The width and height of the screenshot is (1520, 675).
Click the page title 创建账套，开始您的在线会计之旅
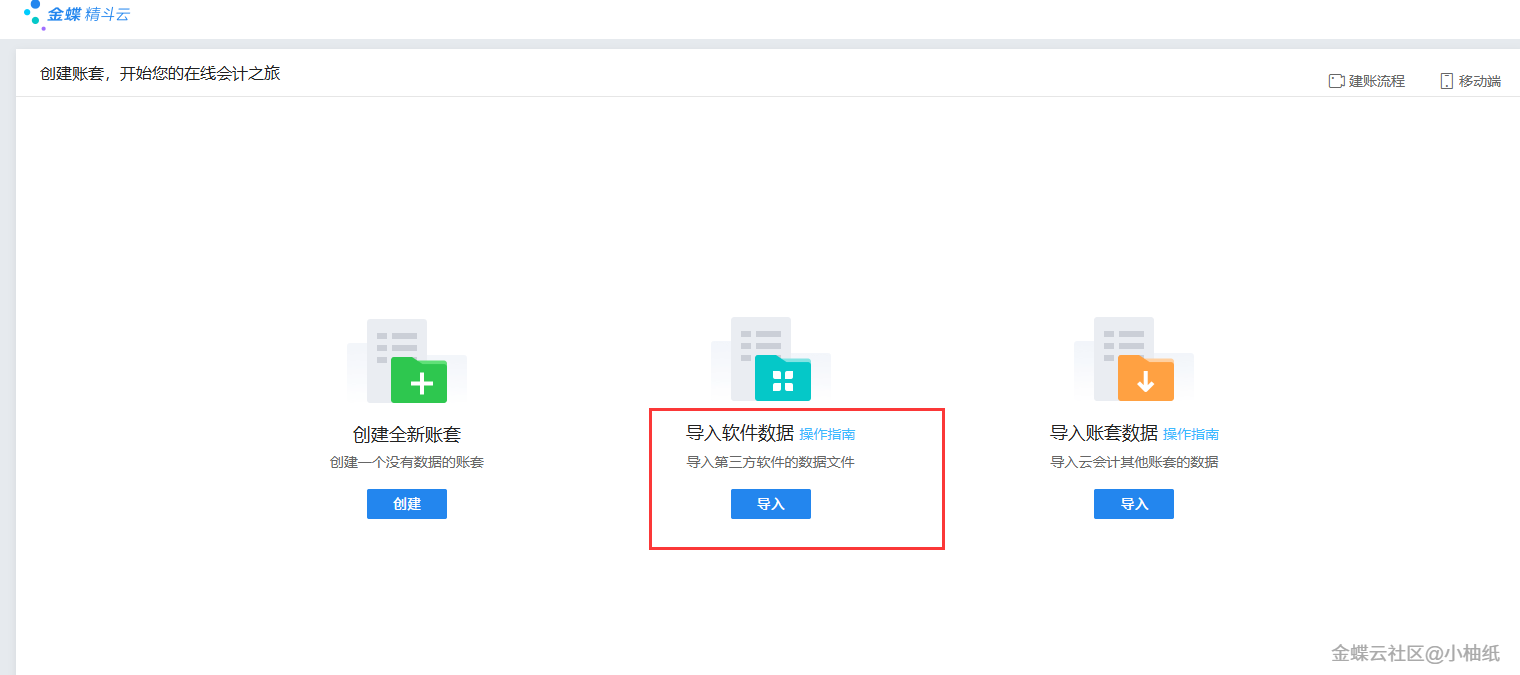click(x=160, y=73)
